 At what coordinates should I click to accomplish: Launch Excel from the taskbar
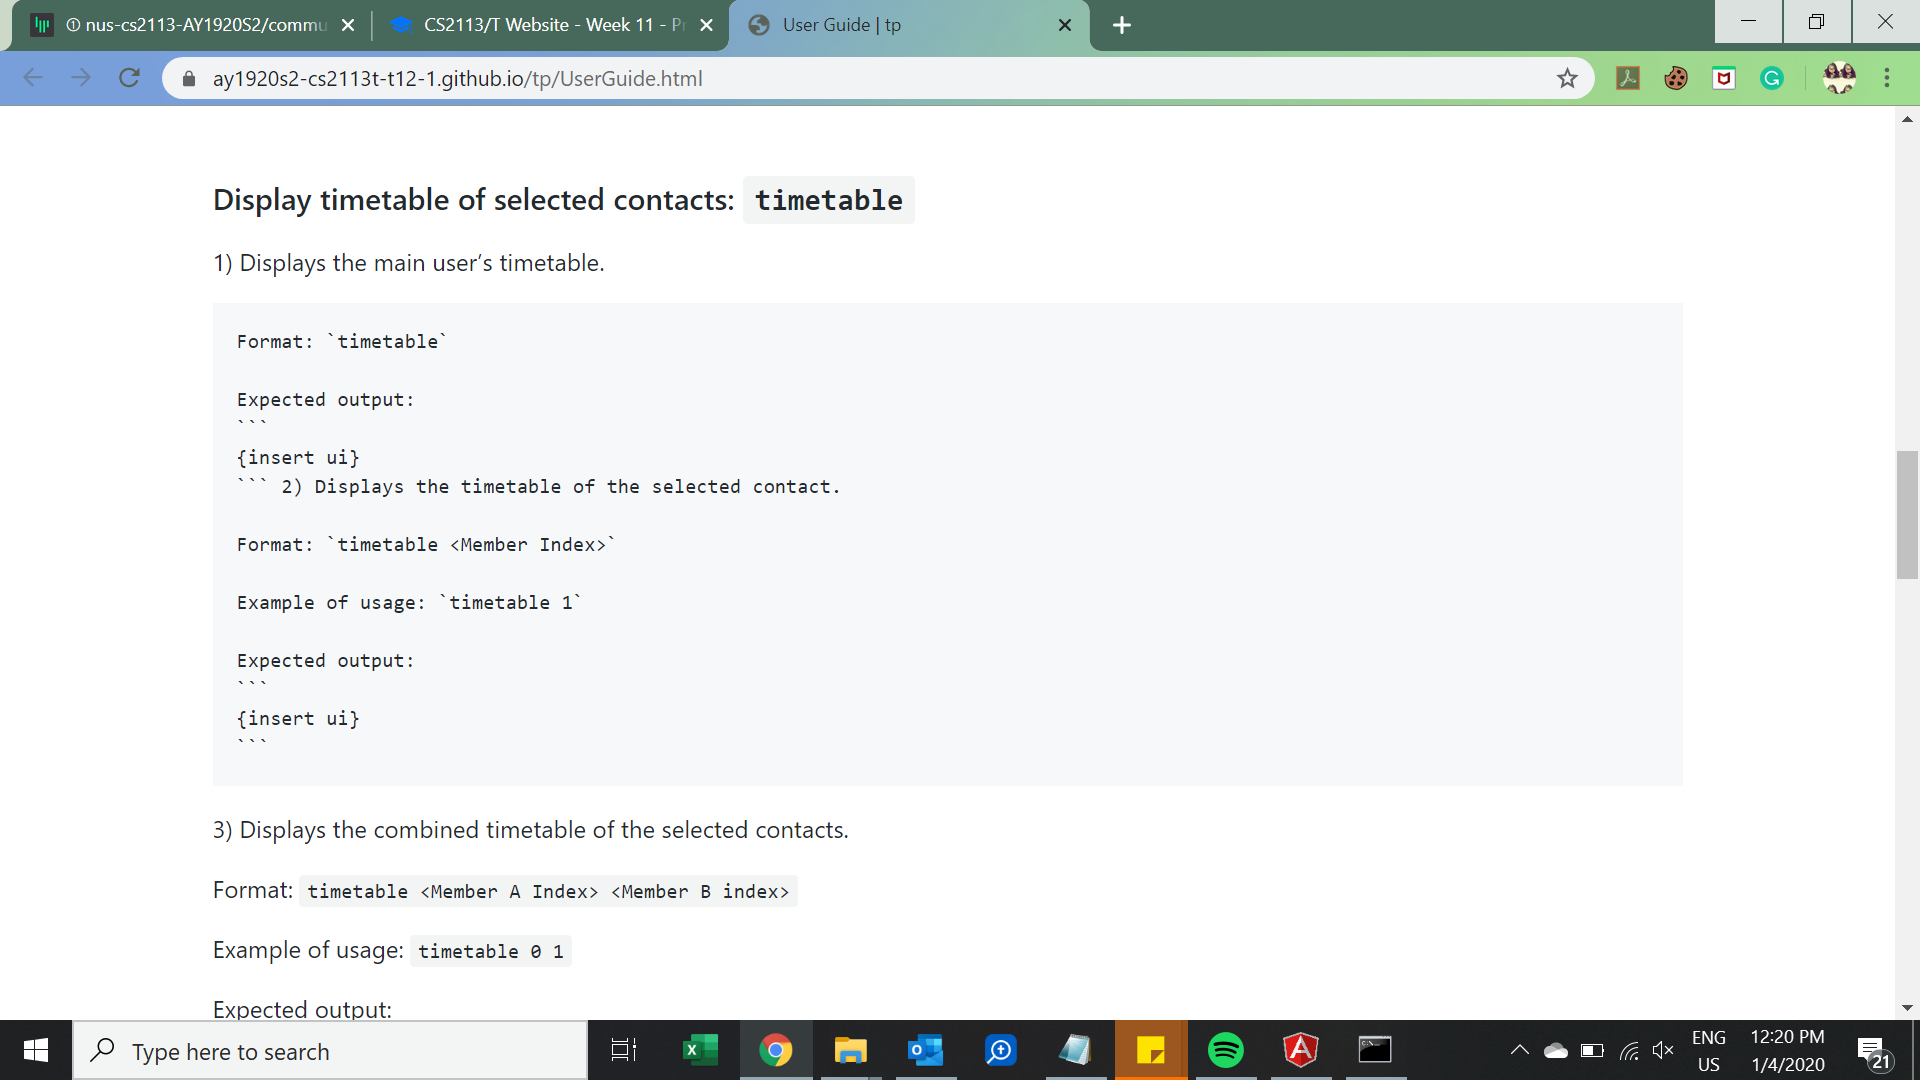tap(700, 1050)
